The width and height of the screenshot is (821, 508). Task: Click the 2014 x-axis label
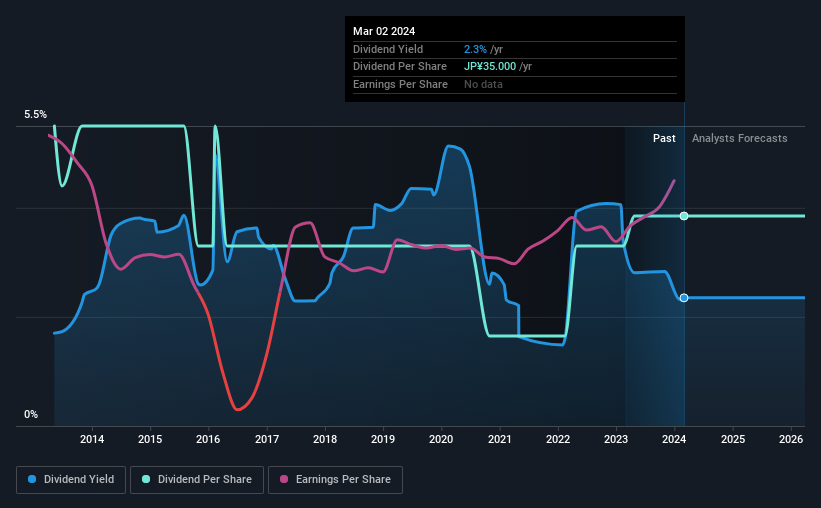[x=92, y=439]
